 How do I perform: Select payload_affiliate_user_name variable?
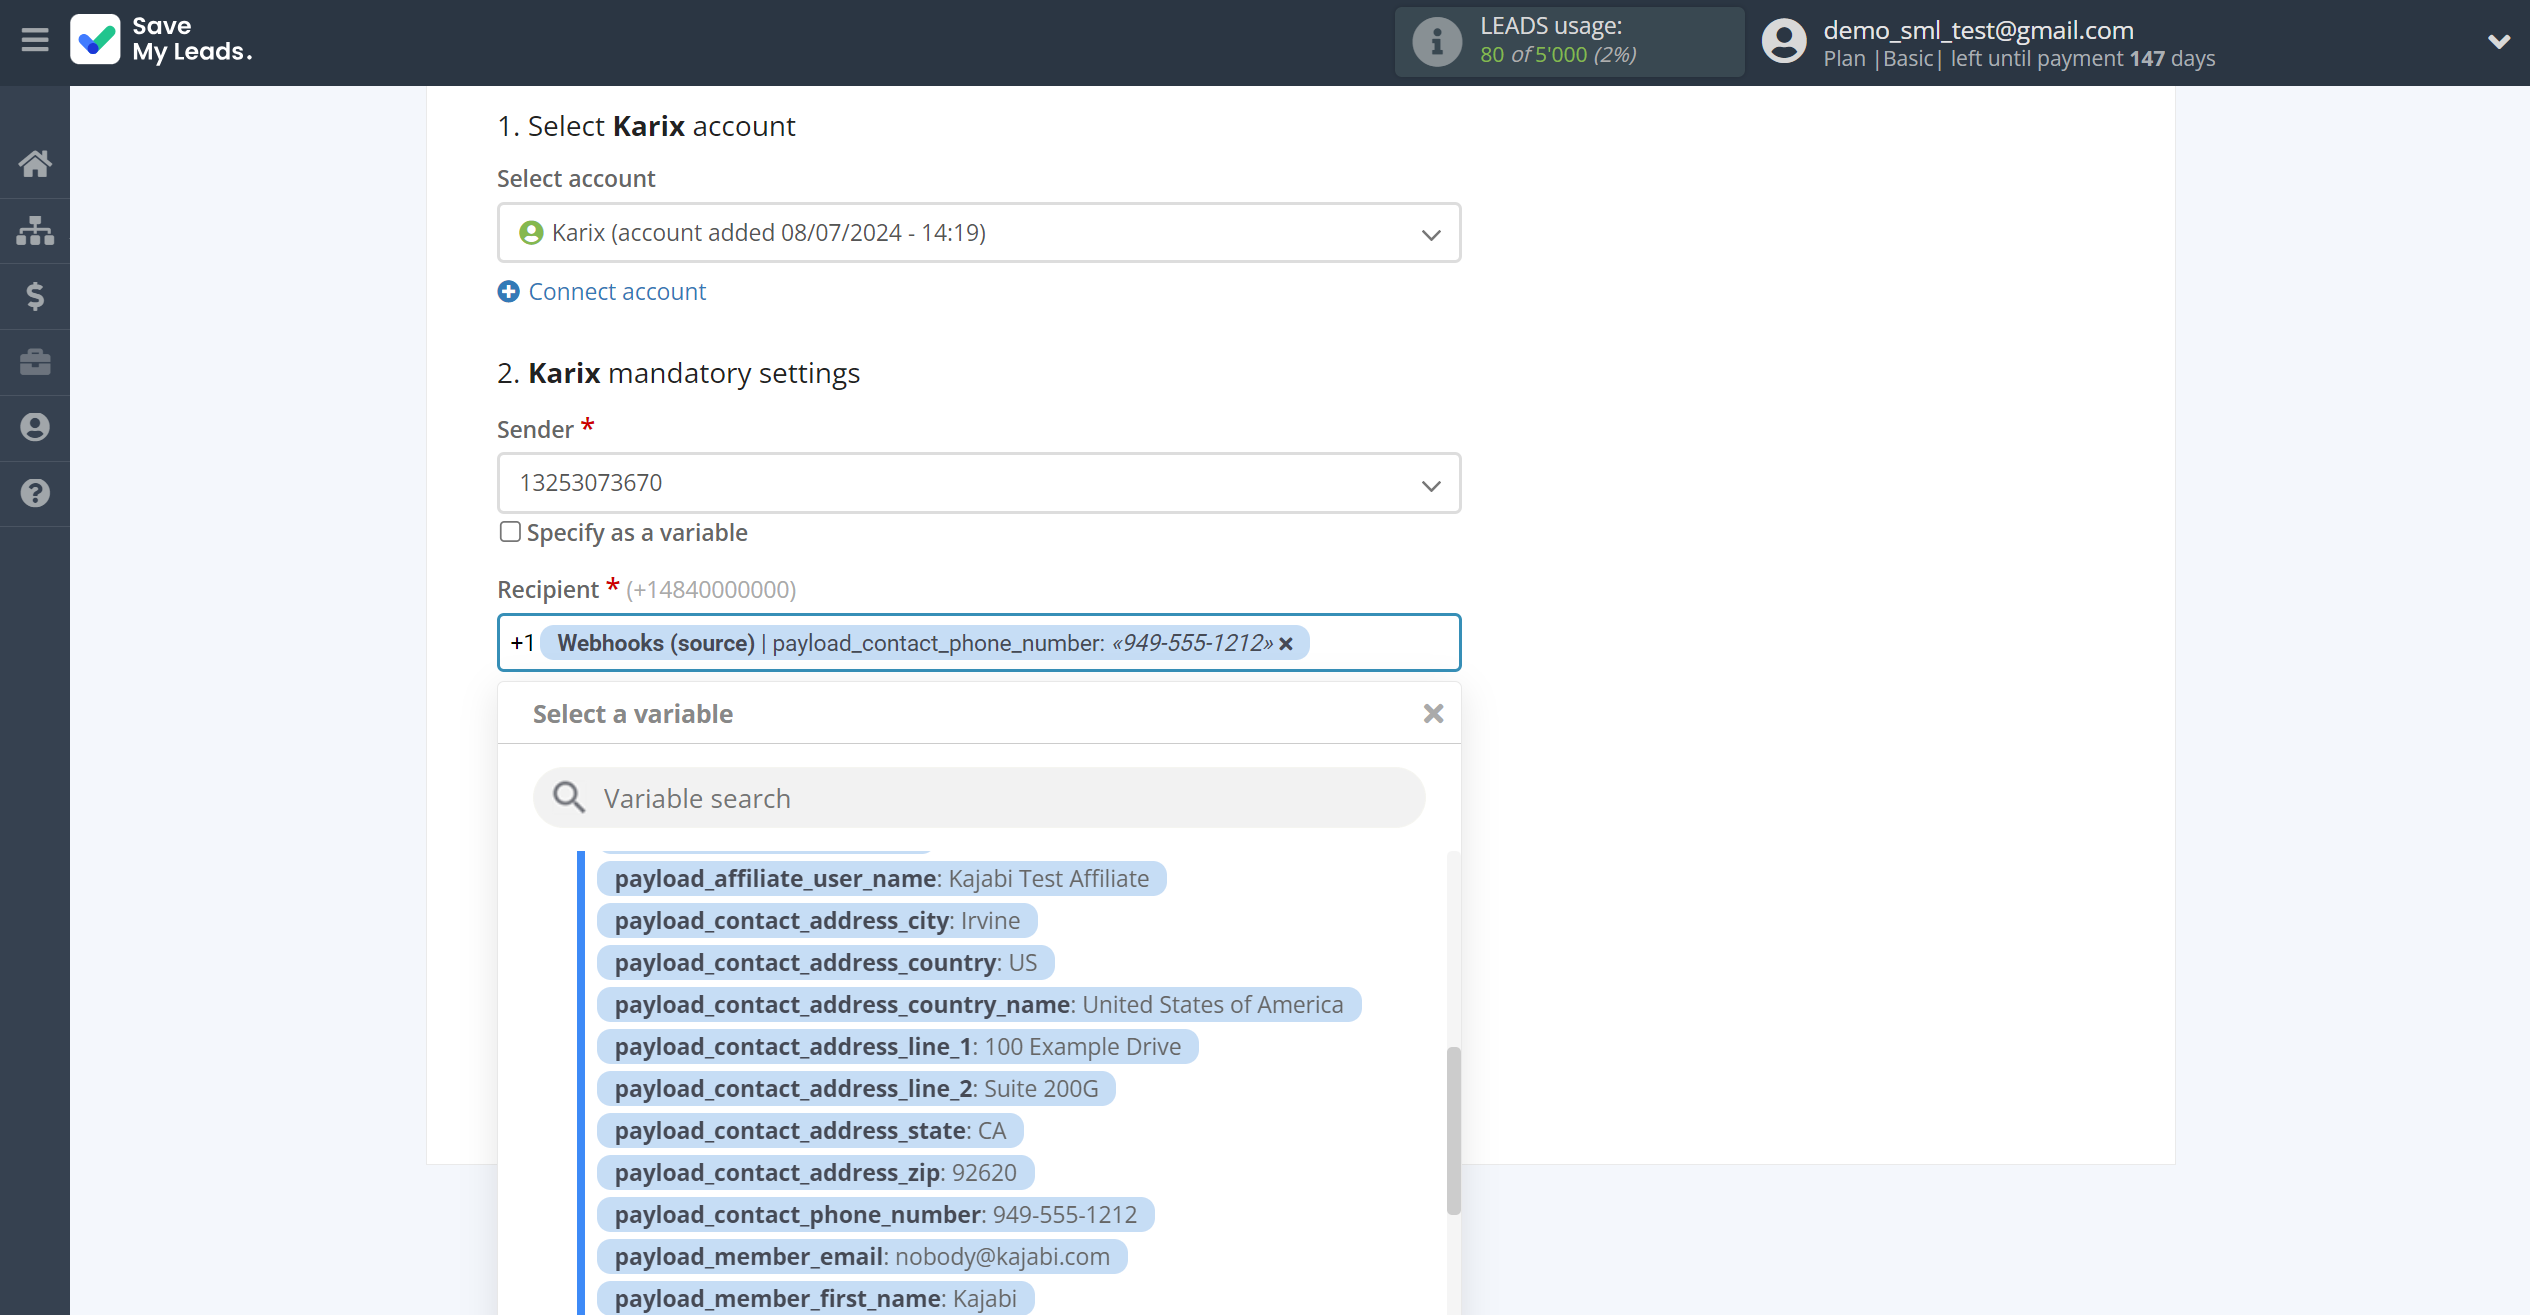coord(881,879)
